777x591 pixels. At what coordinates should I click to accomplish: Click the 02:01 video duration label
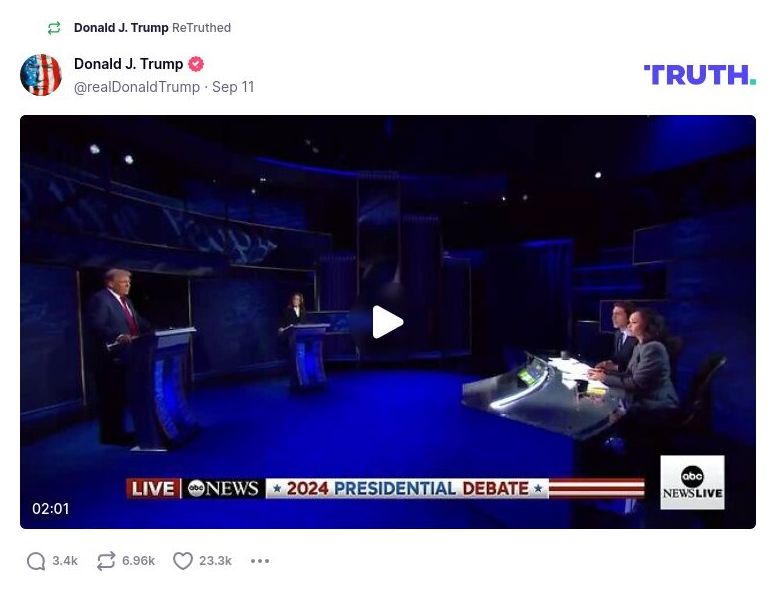[x=51, y=509]
